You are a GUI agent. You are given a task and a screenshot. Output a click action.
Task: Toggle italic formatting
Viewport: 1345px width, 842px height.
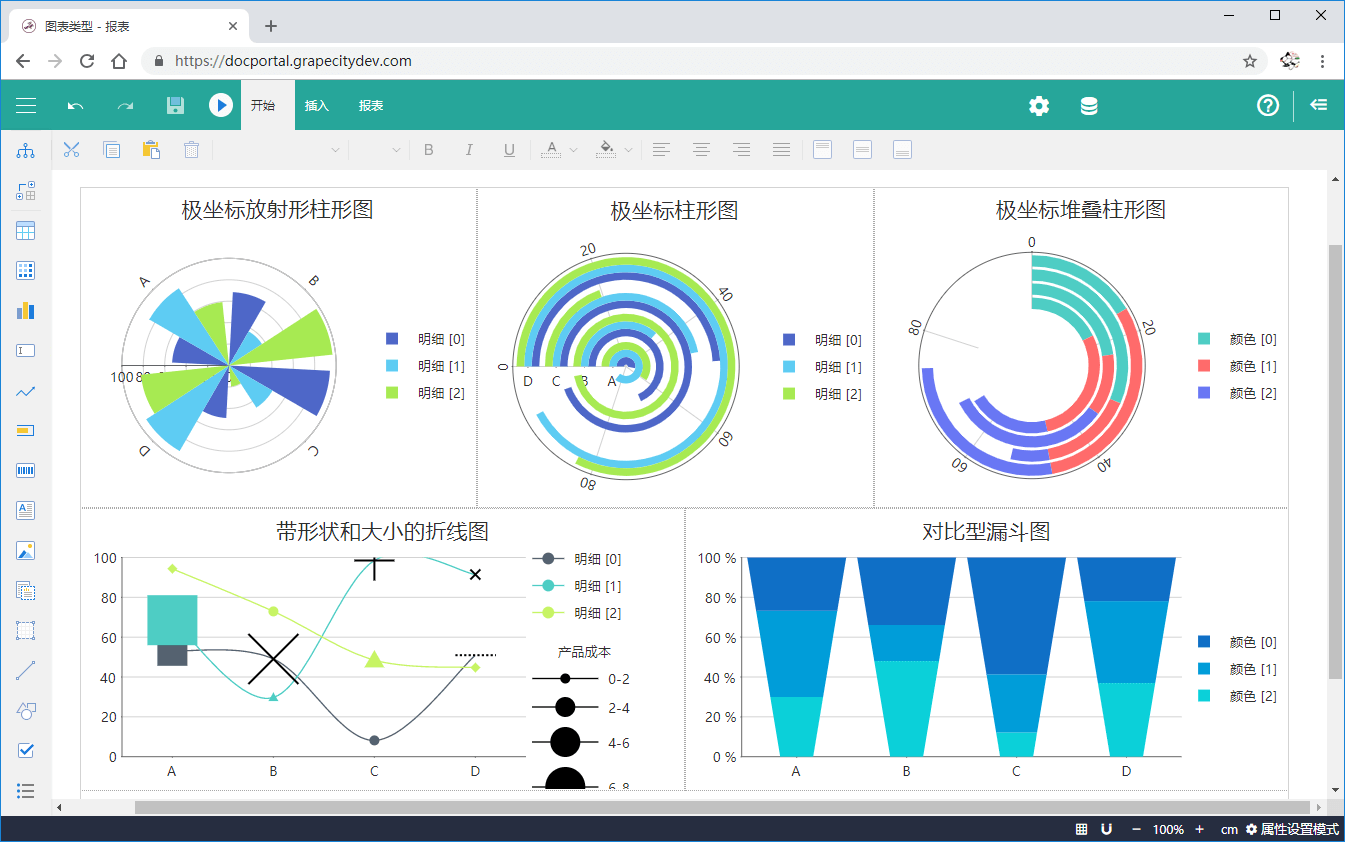coord(469,150)
